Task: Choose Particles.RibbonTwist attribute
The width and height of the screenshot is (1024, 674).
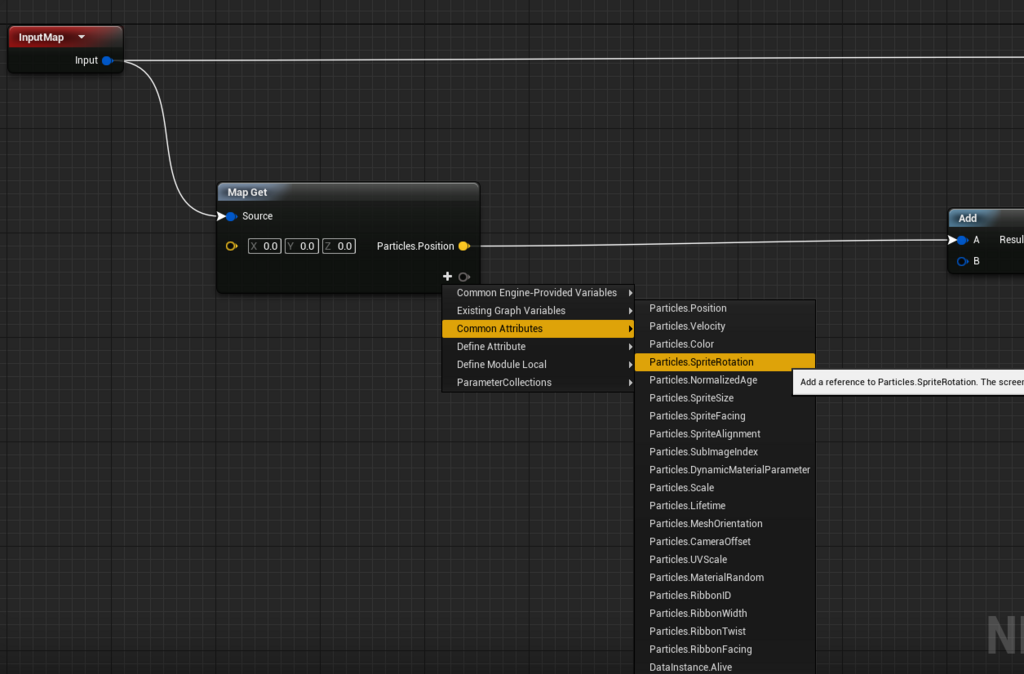Action: [725, 632]
